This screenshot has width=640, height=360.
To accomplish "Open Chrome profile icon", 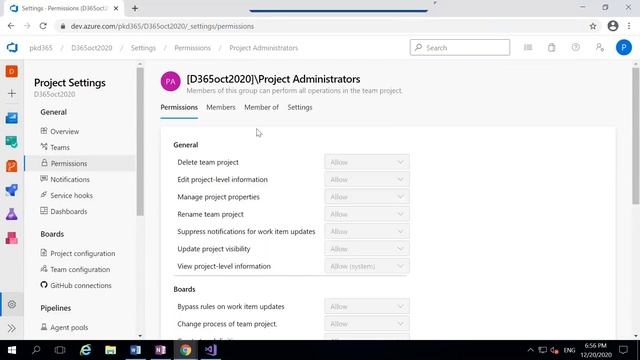I will [613, 26].
